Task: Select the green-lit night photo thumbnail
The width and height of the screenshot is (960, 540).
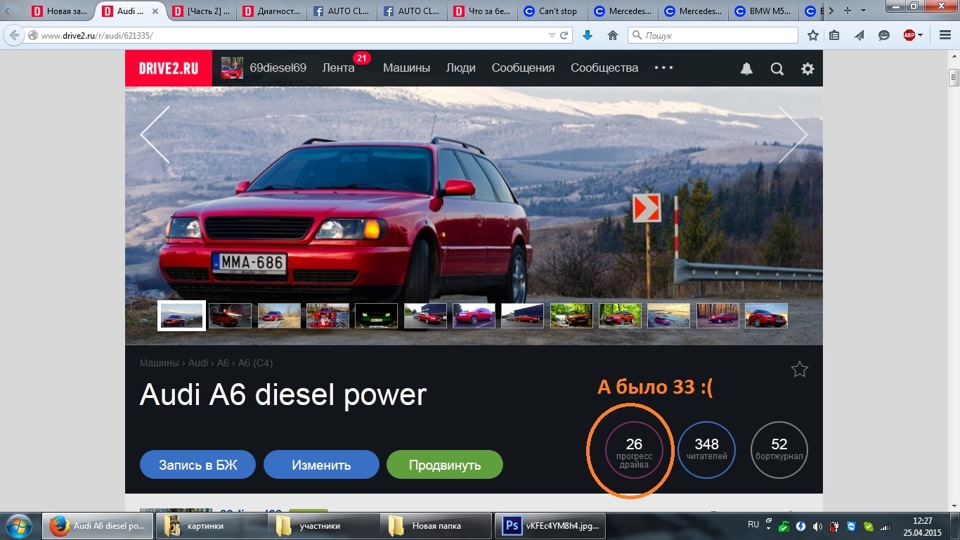Action: (376, 316)
